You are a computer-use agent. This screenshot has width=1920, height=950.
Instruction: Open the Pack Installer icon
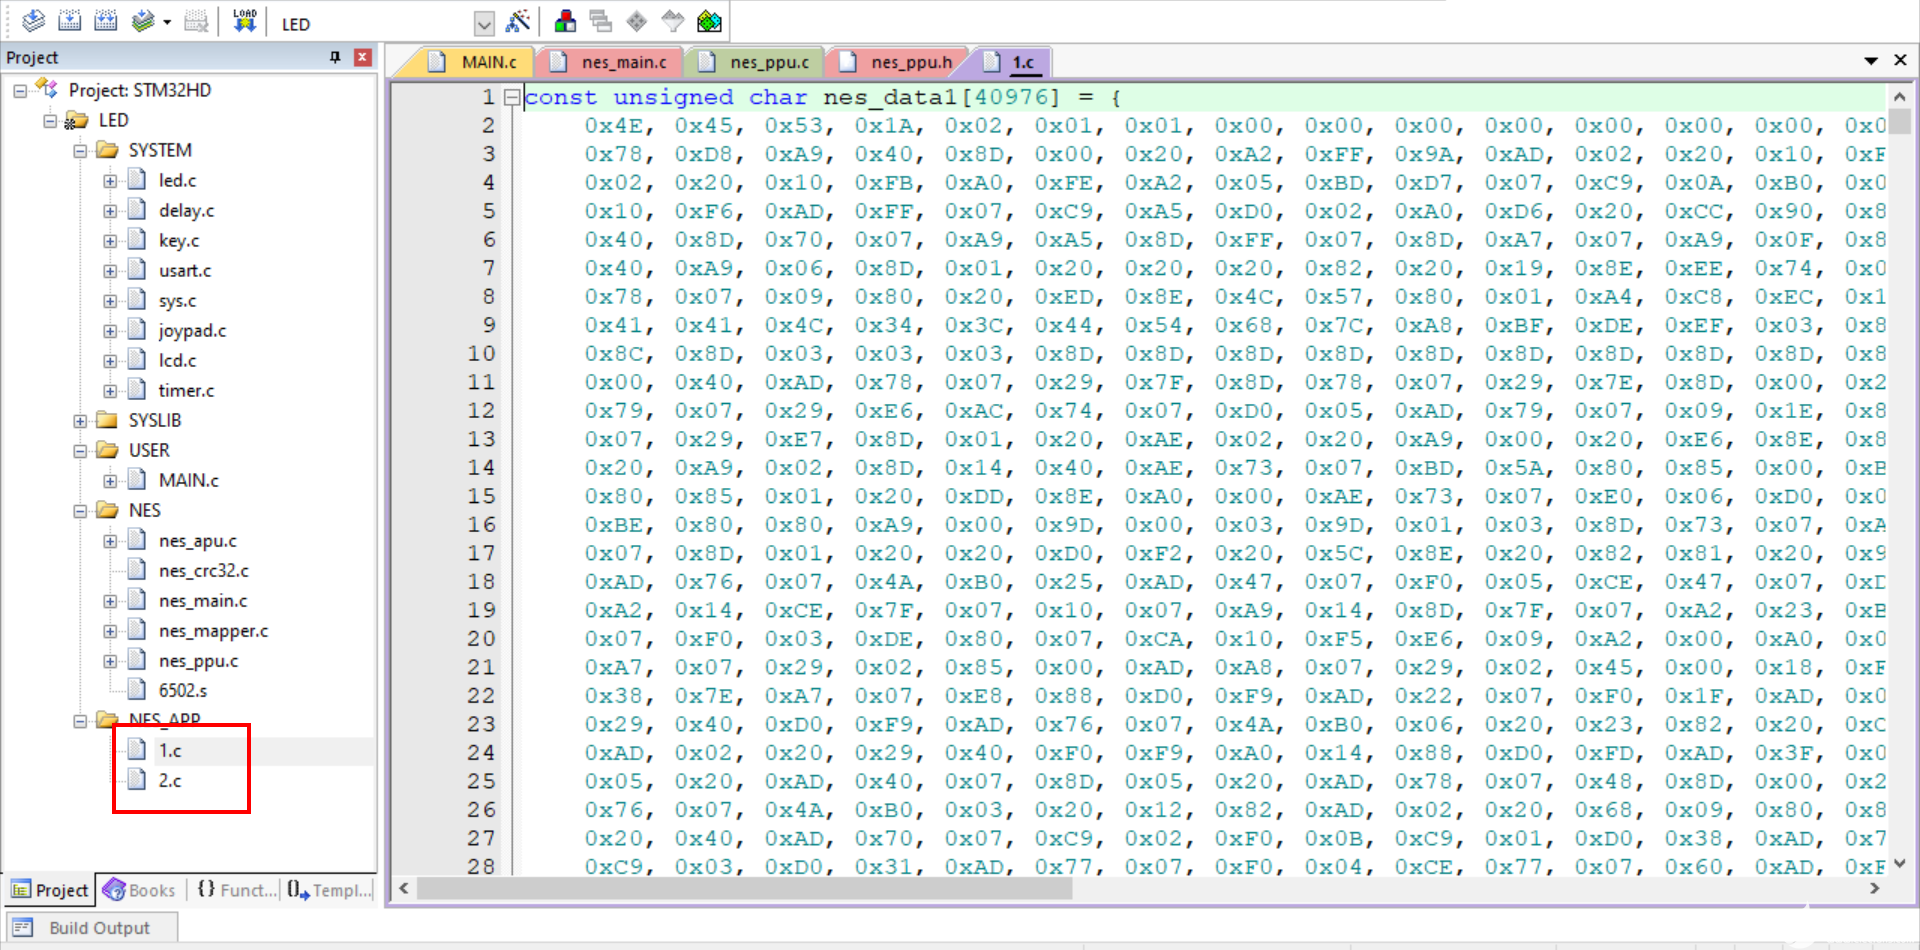coord(709,21)
